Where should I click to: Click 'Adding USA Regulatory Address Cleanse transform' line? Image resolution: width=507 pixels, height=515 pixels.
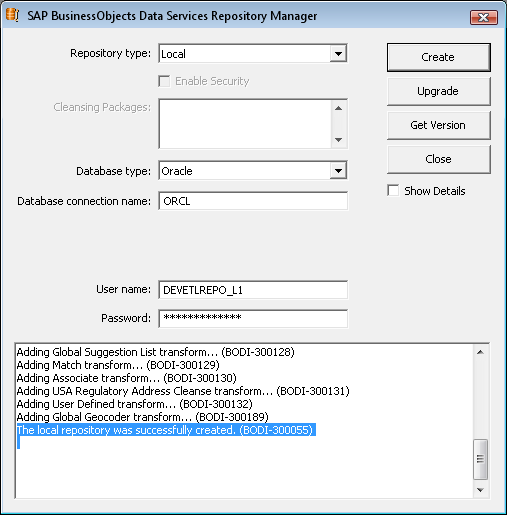tap(183, 391)
